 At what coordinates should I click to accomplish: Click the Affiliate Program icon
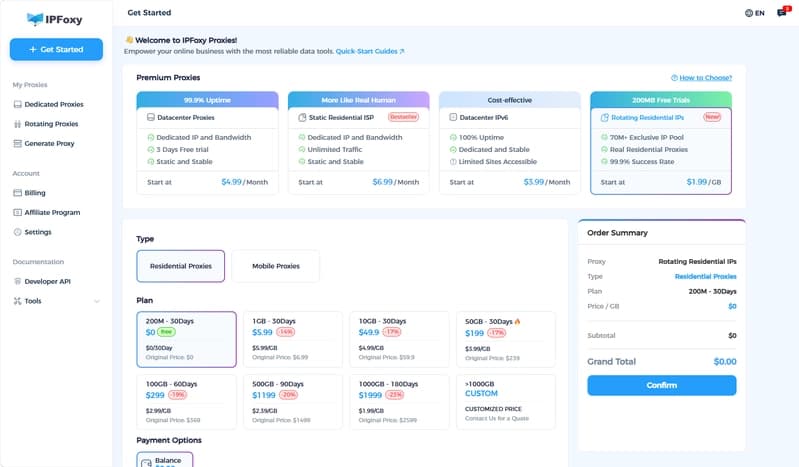[x=17, y=212]
